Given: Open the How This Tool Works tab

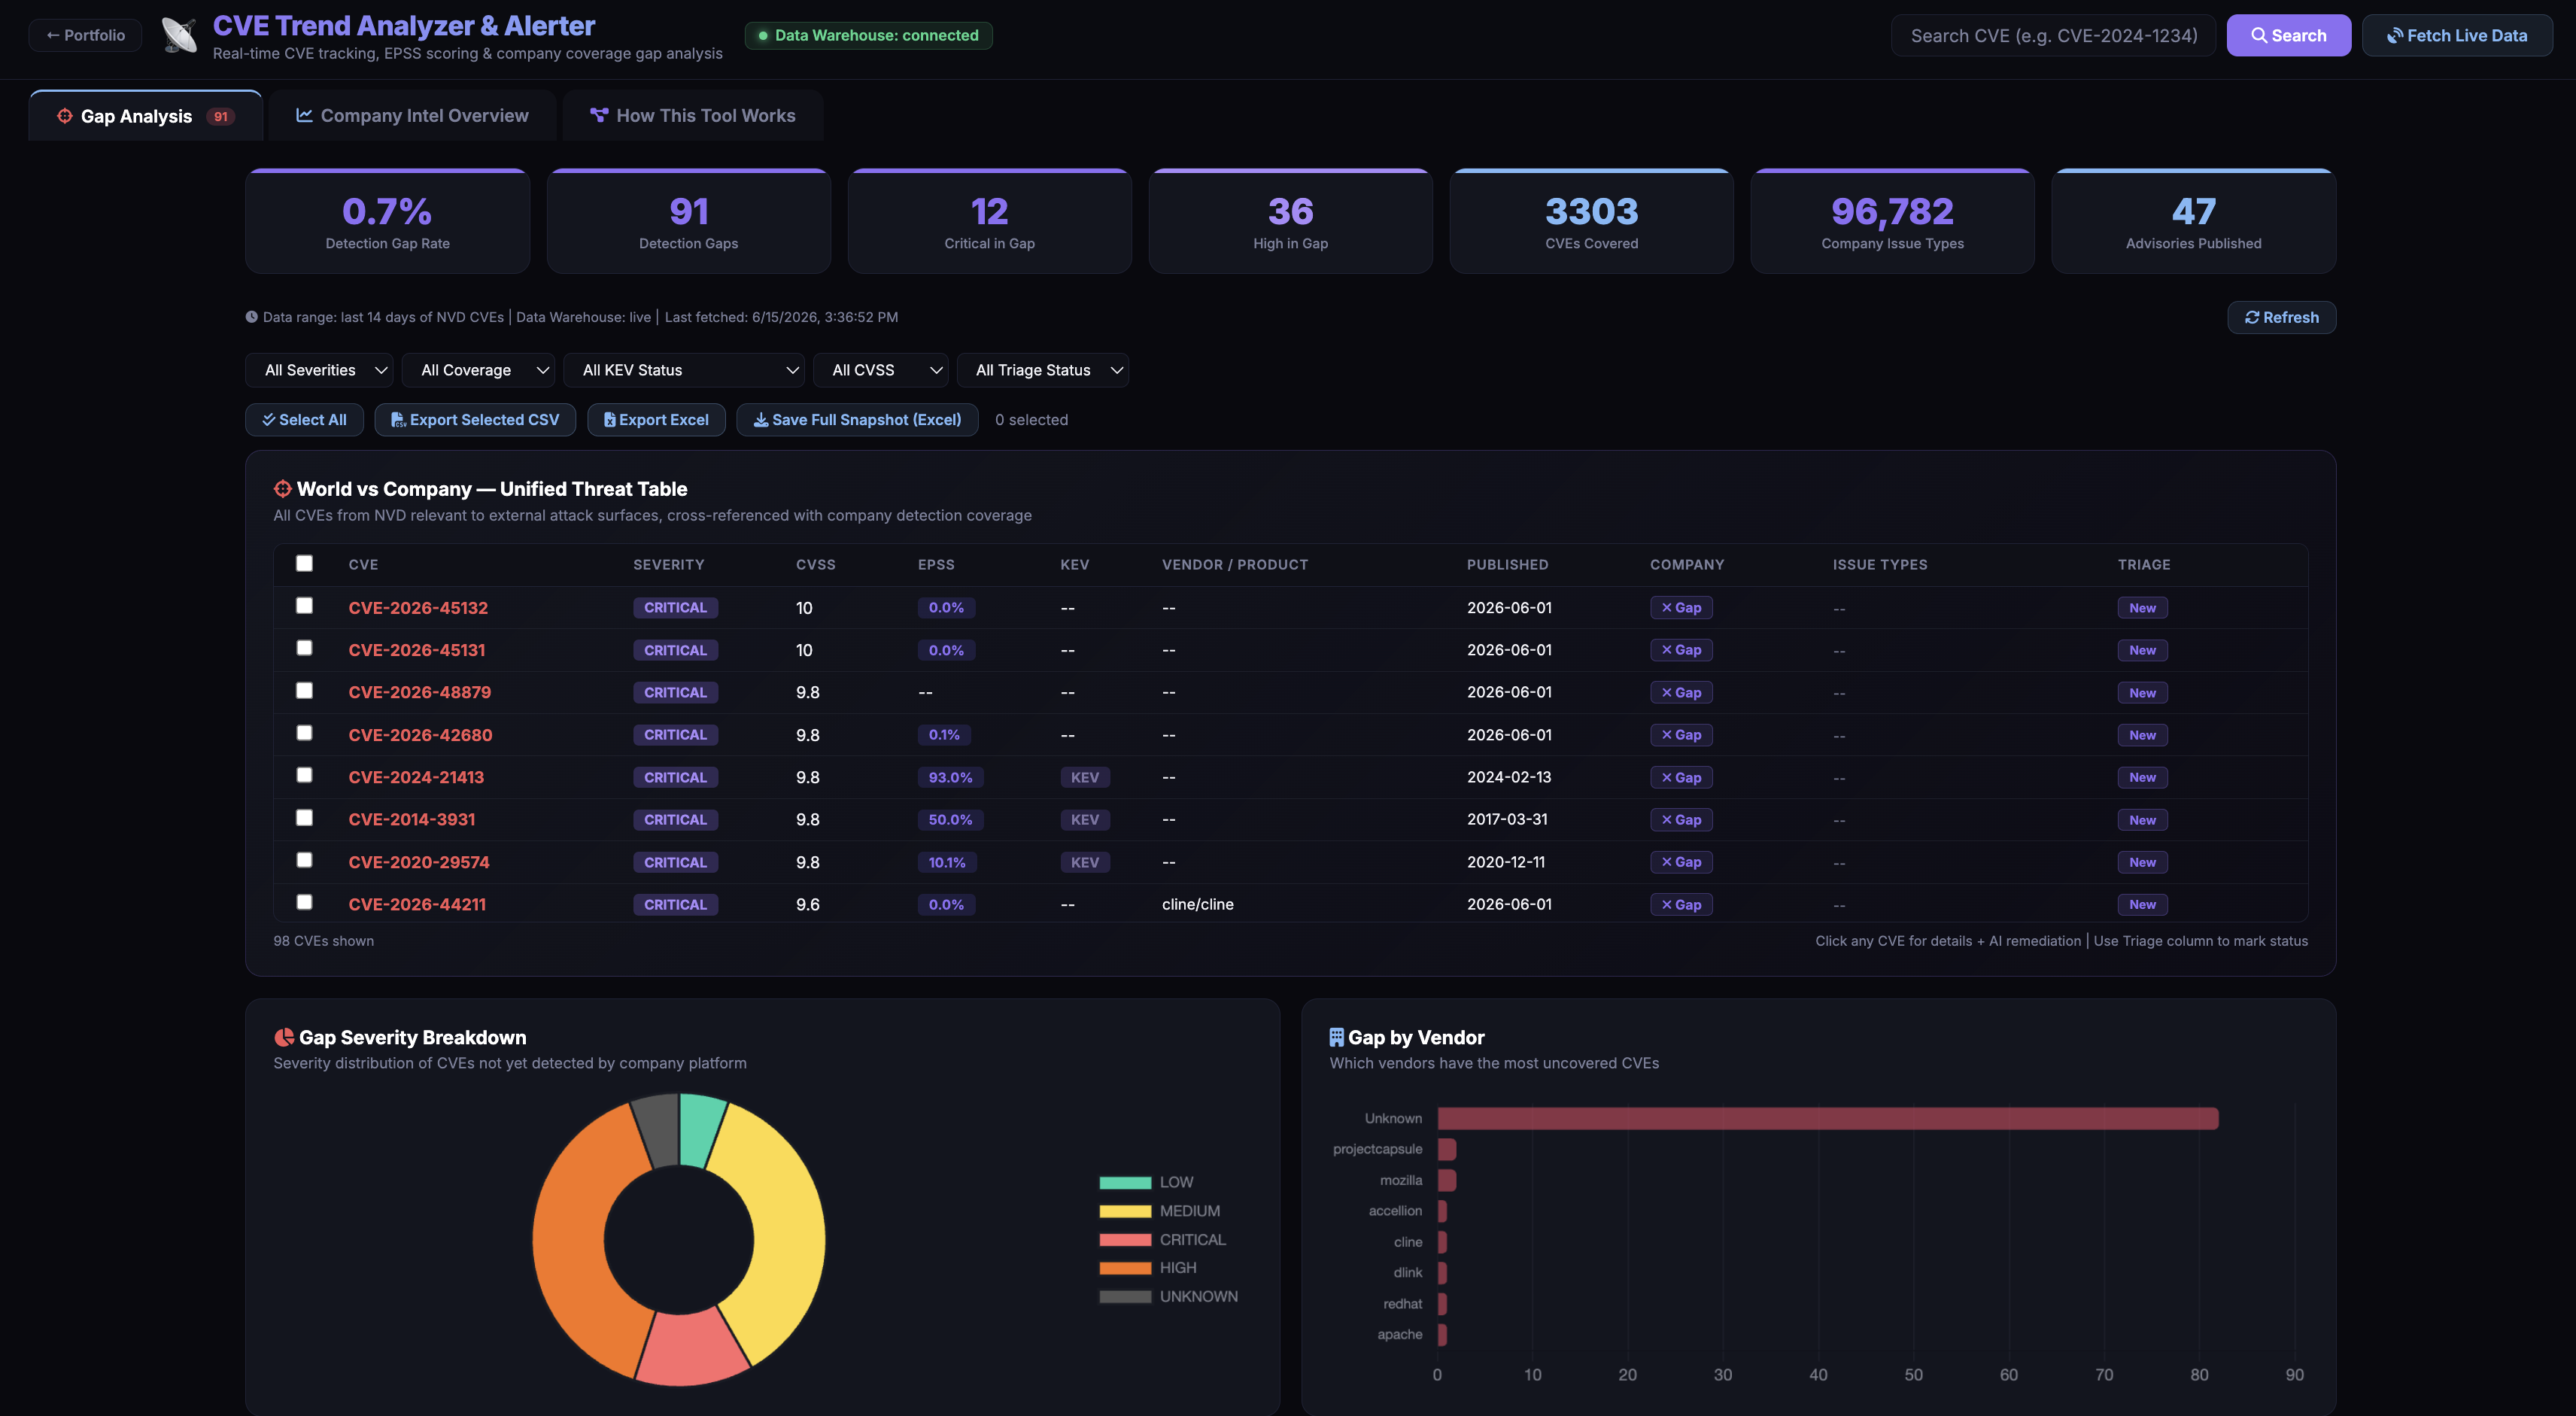Looking at the screenshot, I should coord(693,116).
